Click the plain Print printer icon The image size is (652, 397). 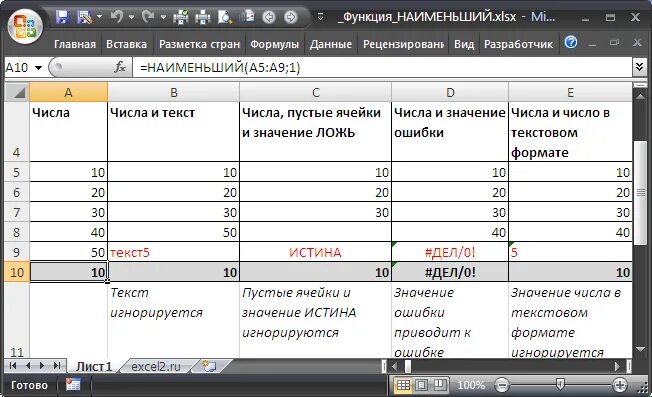pyautogui.click(x=203, y=17)
